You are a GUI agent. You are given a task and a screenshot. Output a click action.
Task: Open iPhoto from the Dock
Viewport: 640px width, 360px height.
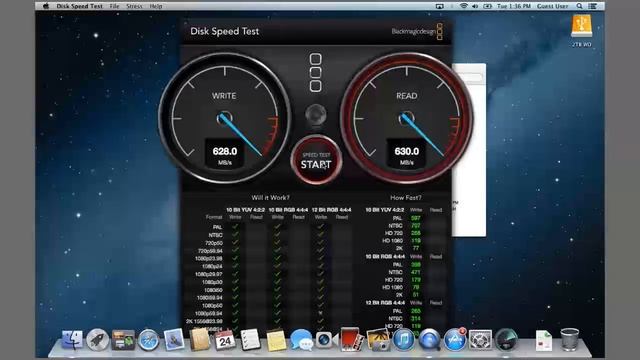pos(378,340)
